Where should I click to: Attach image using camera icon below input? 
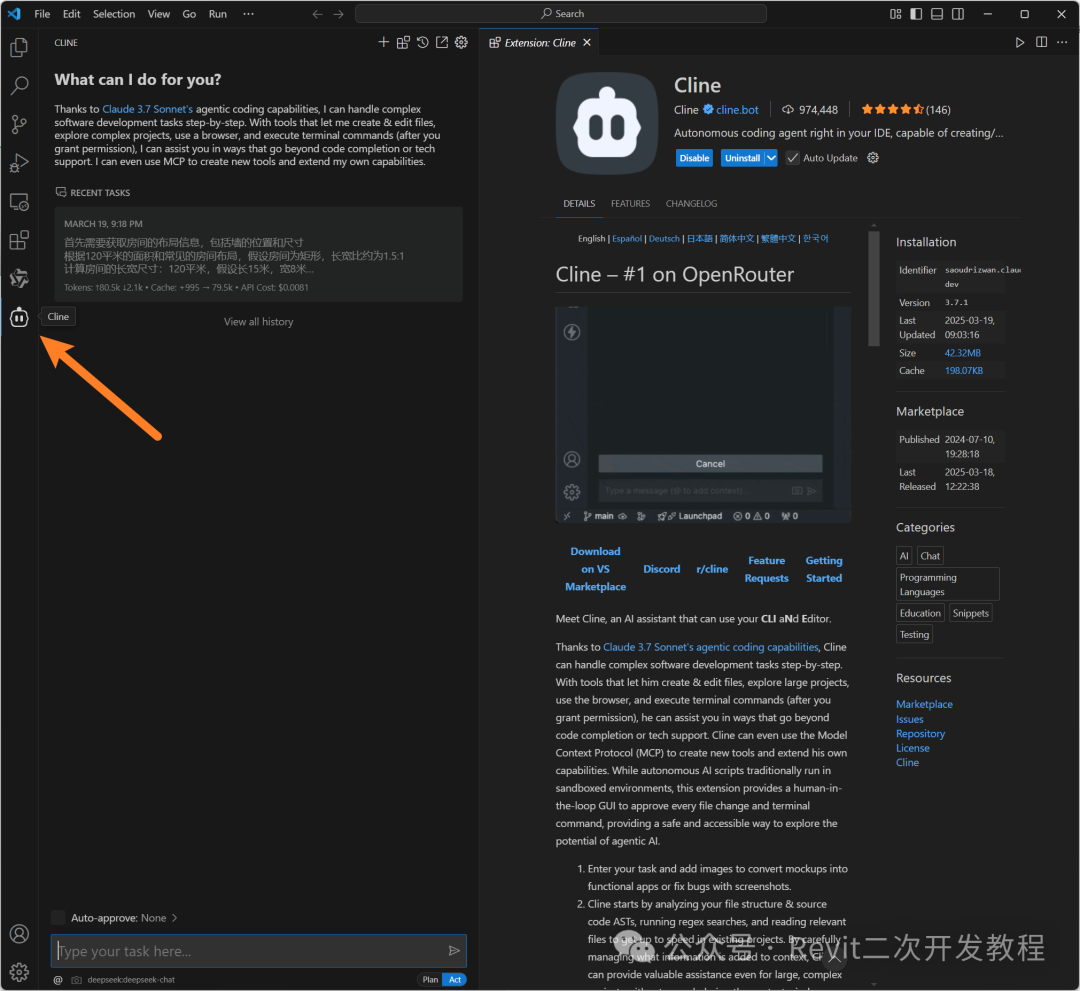tap(76, 979)
